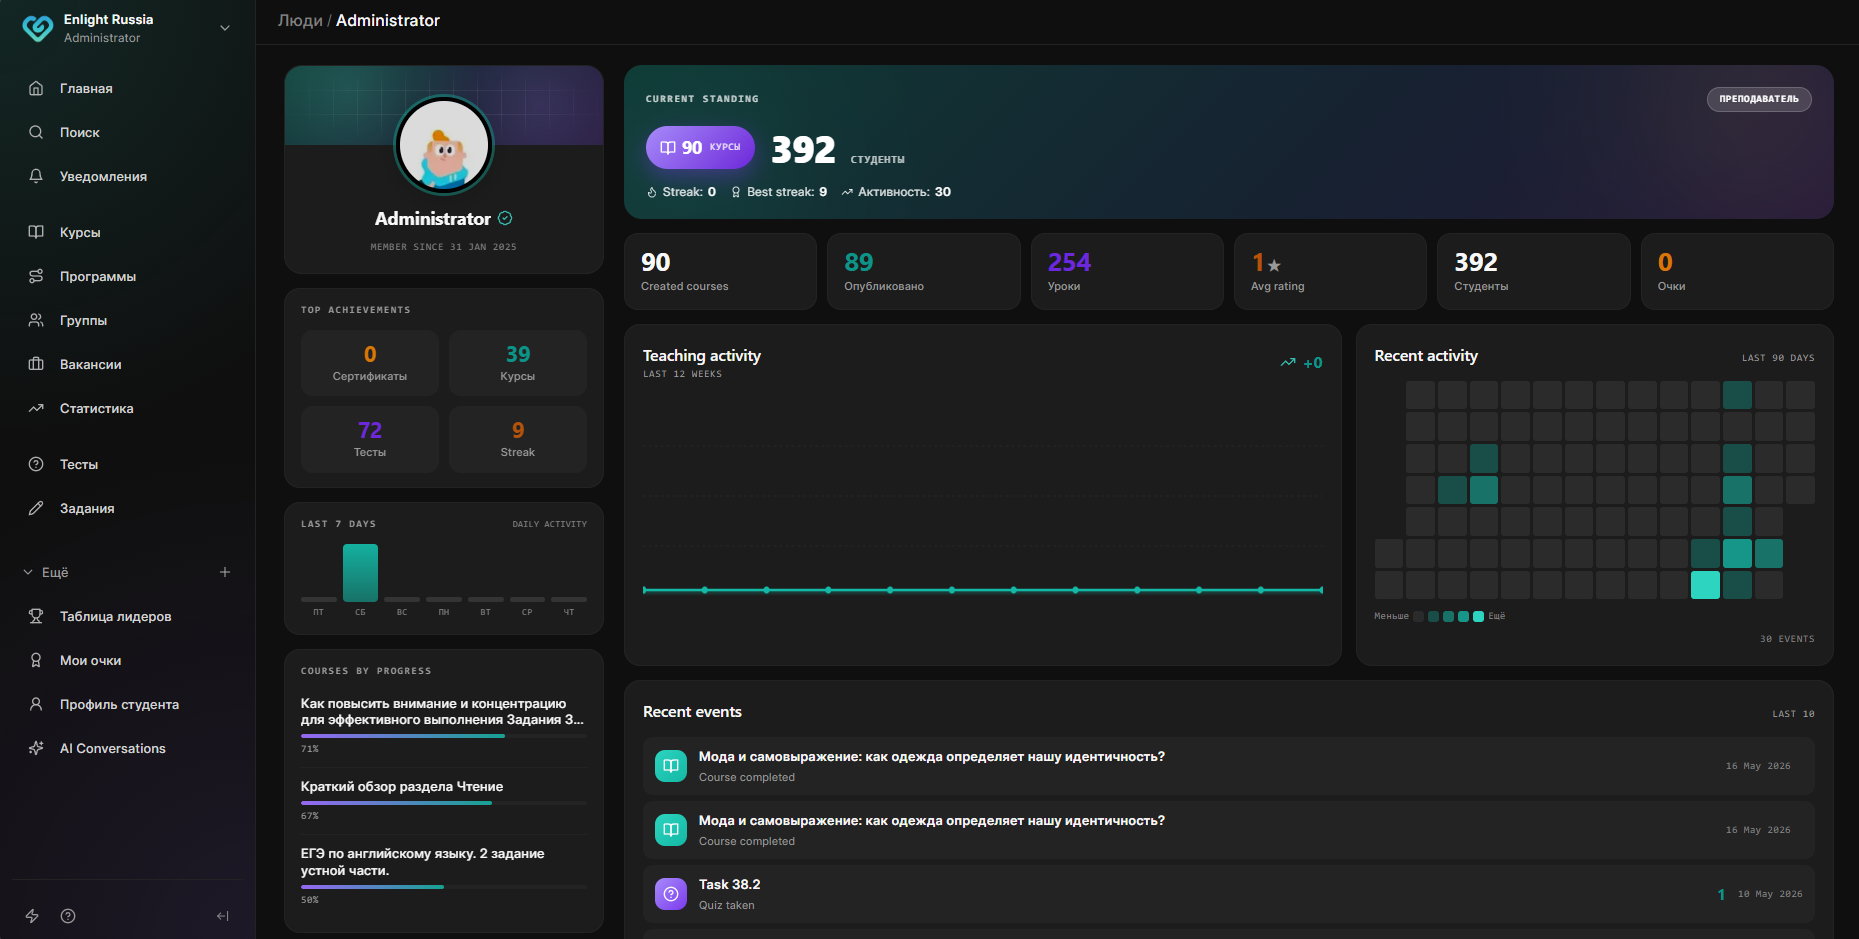
Task: Click the Enlight Russia logo icon
Action: (37, 28)
